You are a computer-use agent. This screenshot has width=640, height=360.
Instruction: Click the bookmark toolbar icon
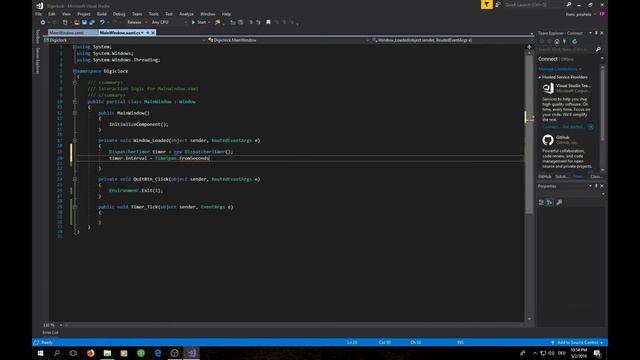(268, 22)
